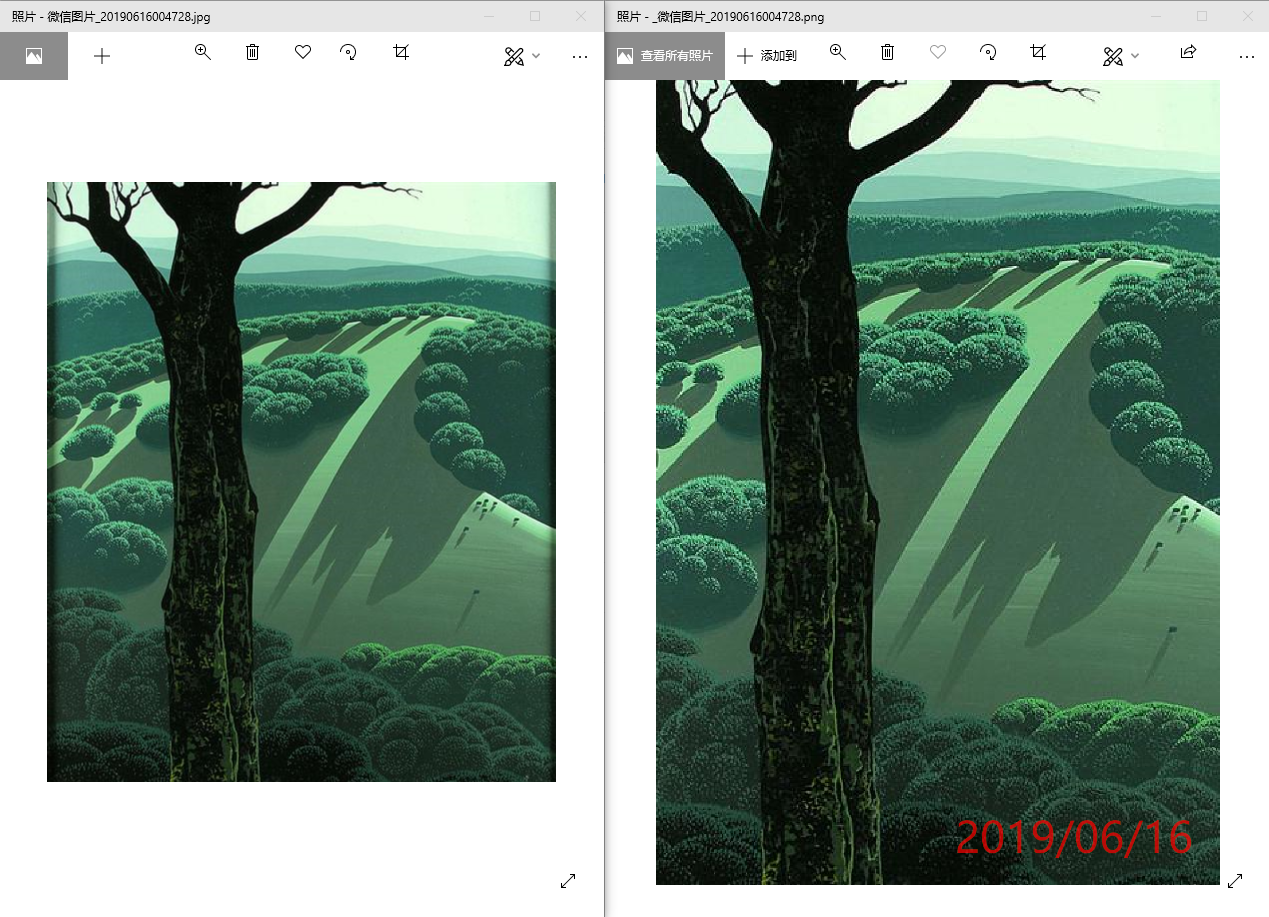
Task: Delete the photo via the trash icon in the right png window
Action: [x=888, y=52]
